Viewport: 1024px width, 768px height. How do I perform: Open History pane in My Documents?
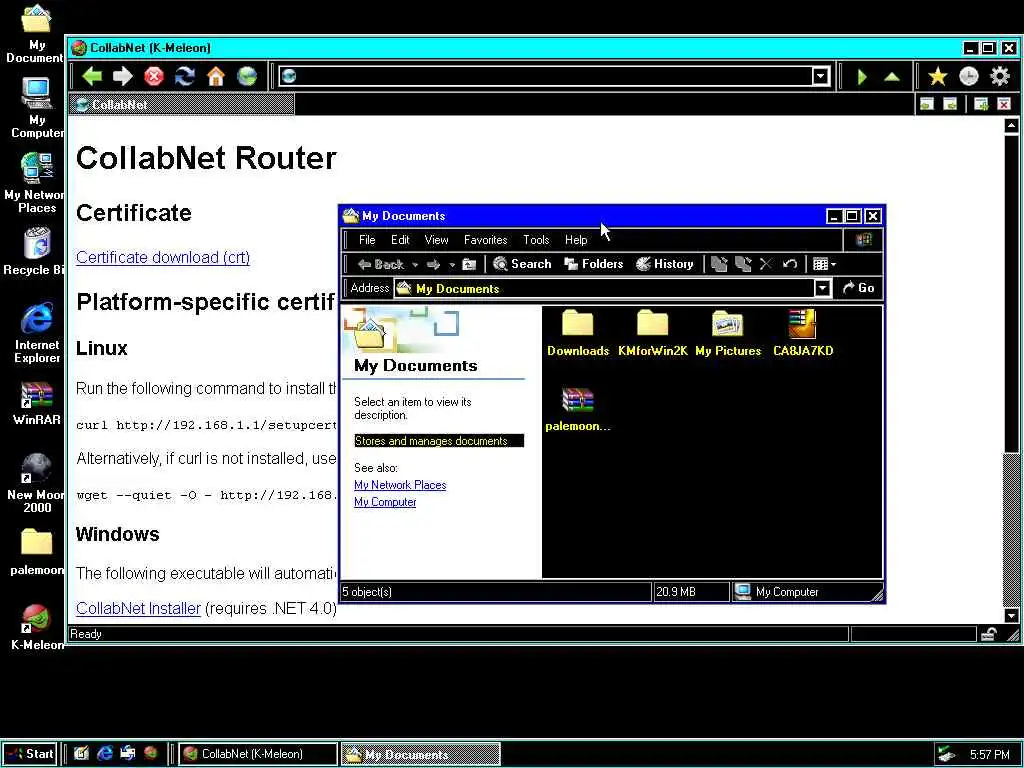coord(665,264)
